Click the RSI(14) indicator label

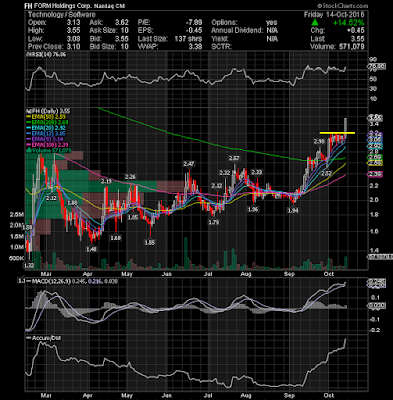47,54
